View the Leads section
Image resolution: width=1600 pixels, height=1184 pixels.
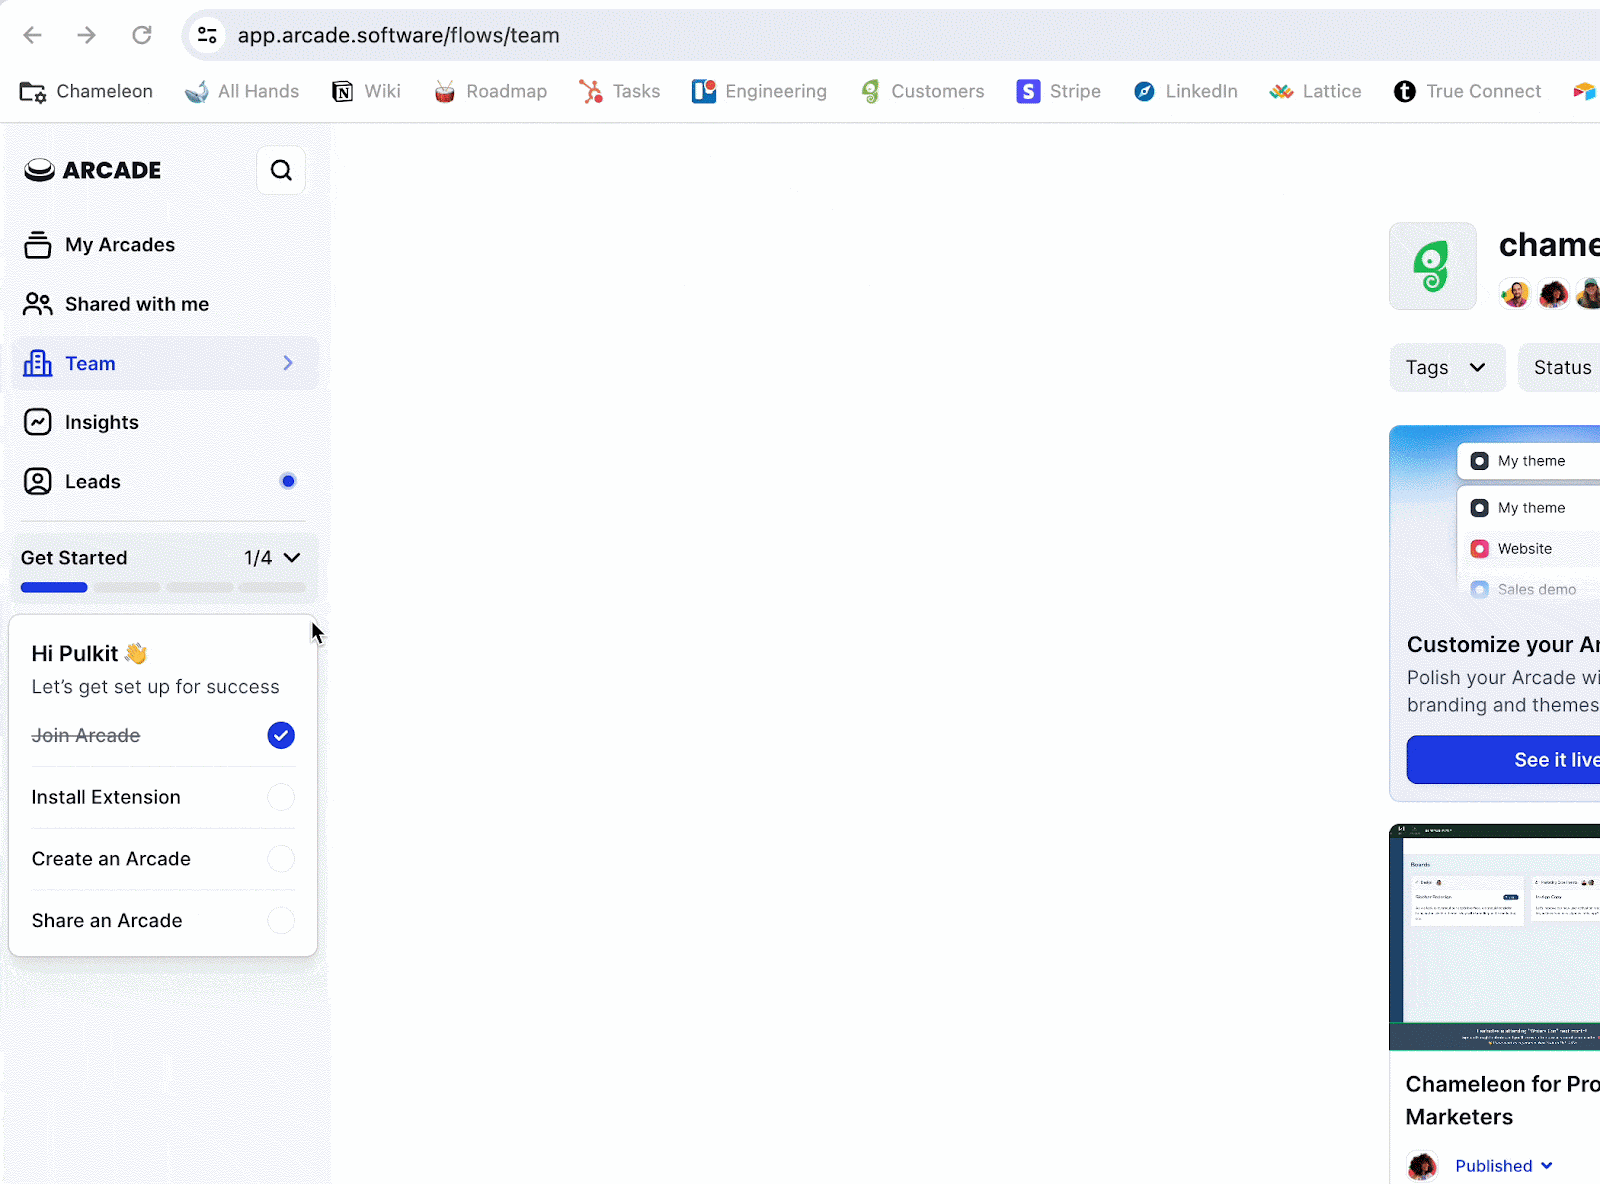pos(92,481)
